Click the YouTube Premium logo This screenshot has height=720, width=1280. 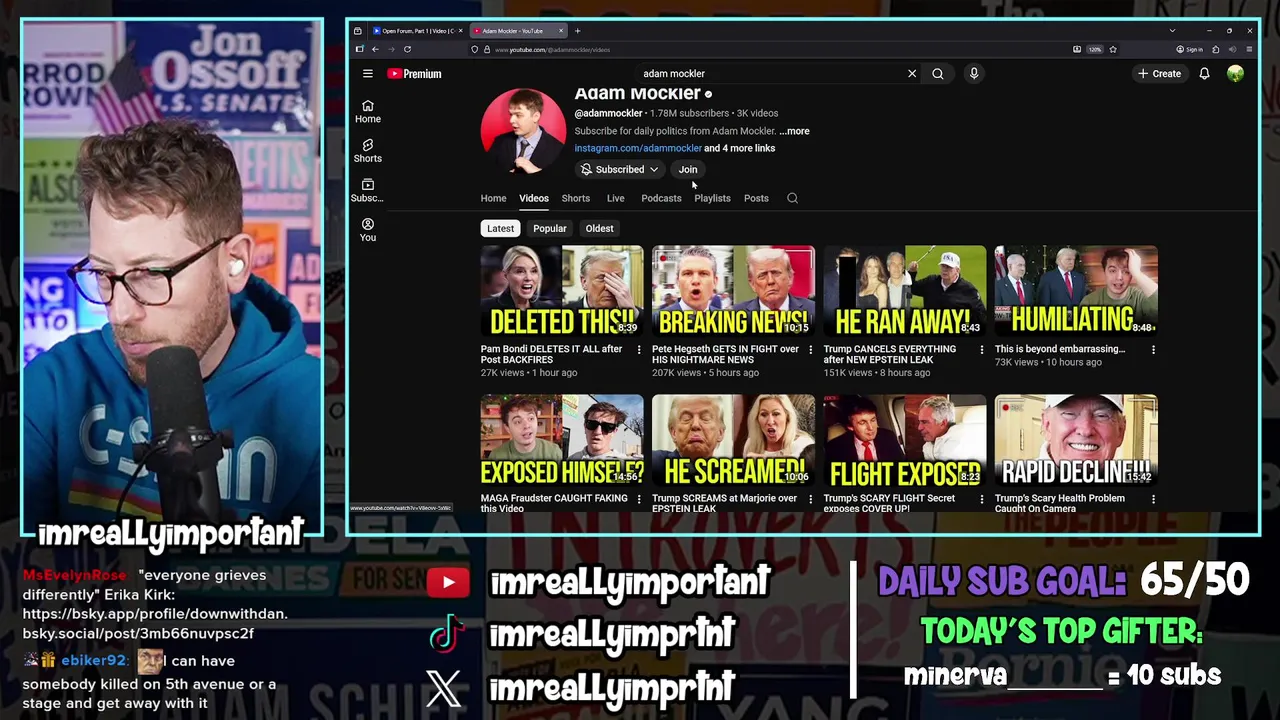click(414, 74)
